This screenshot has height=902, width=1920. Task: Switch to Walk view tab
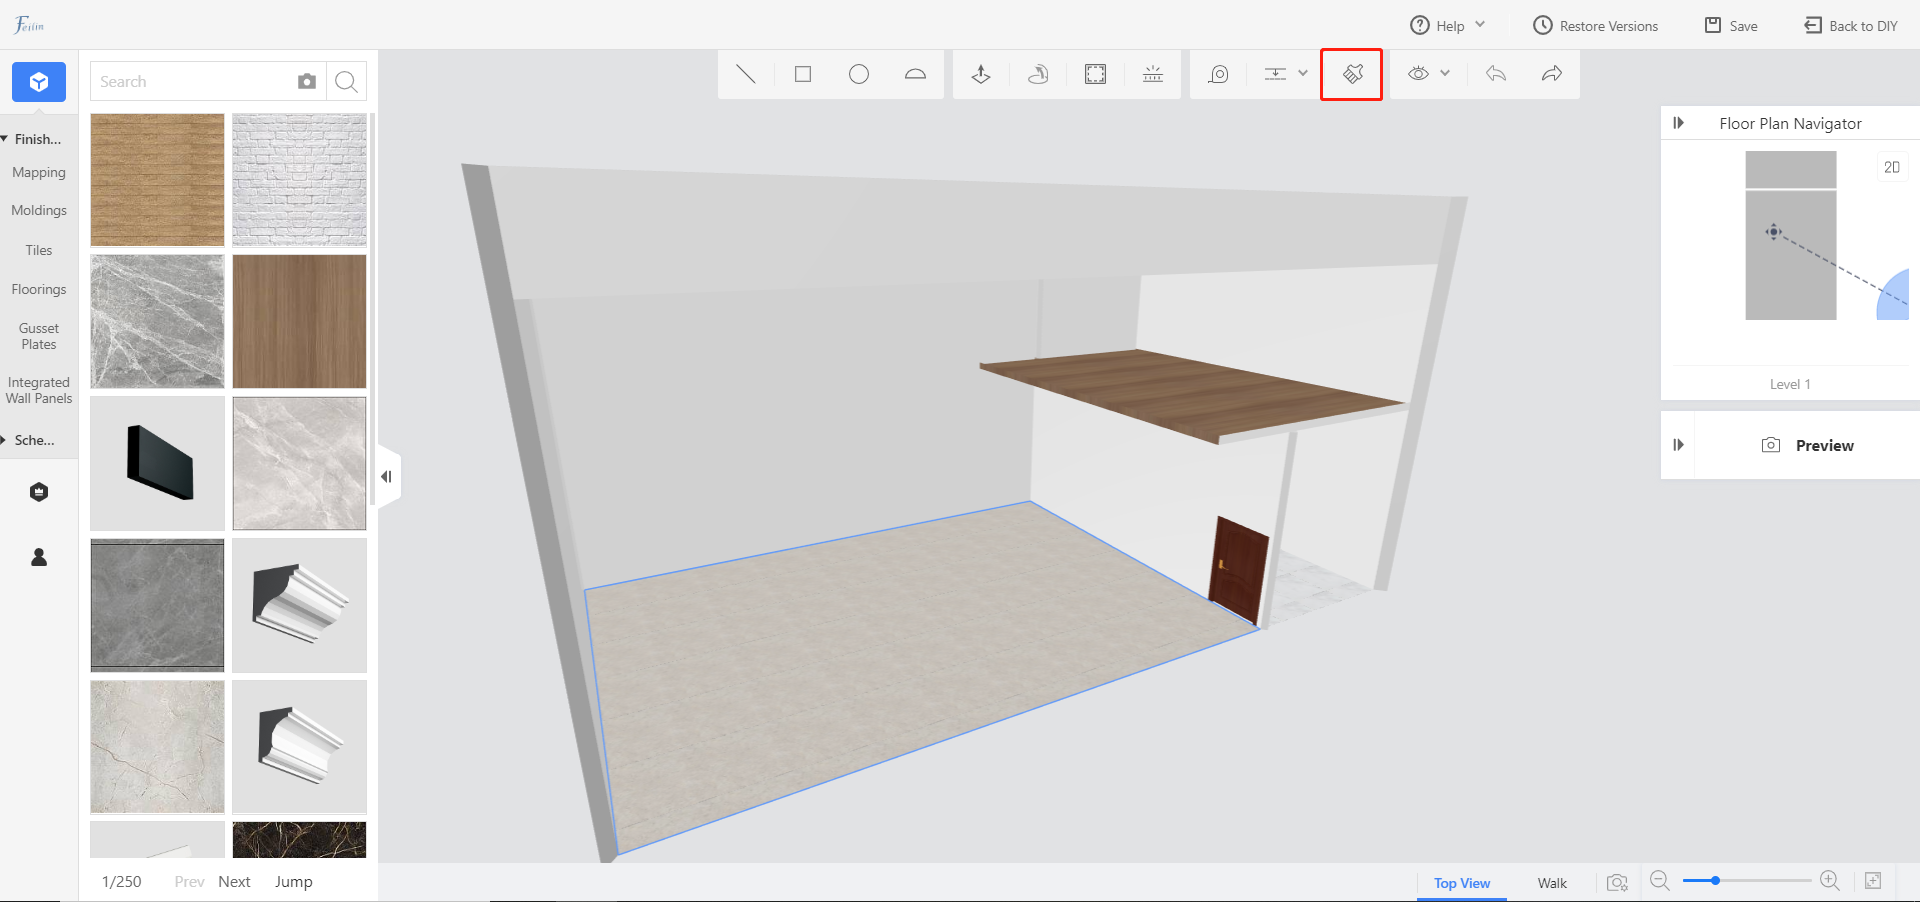coord(1552,883)
